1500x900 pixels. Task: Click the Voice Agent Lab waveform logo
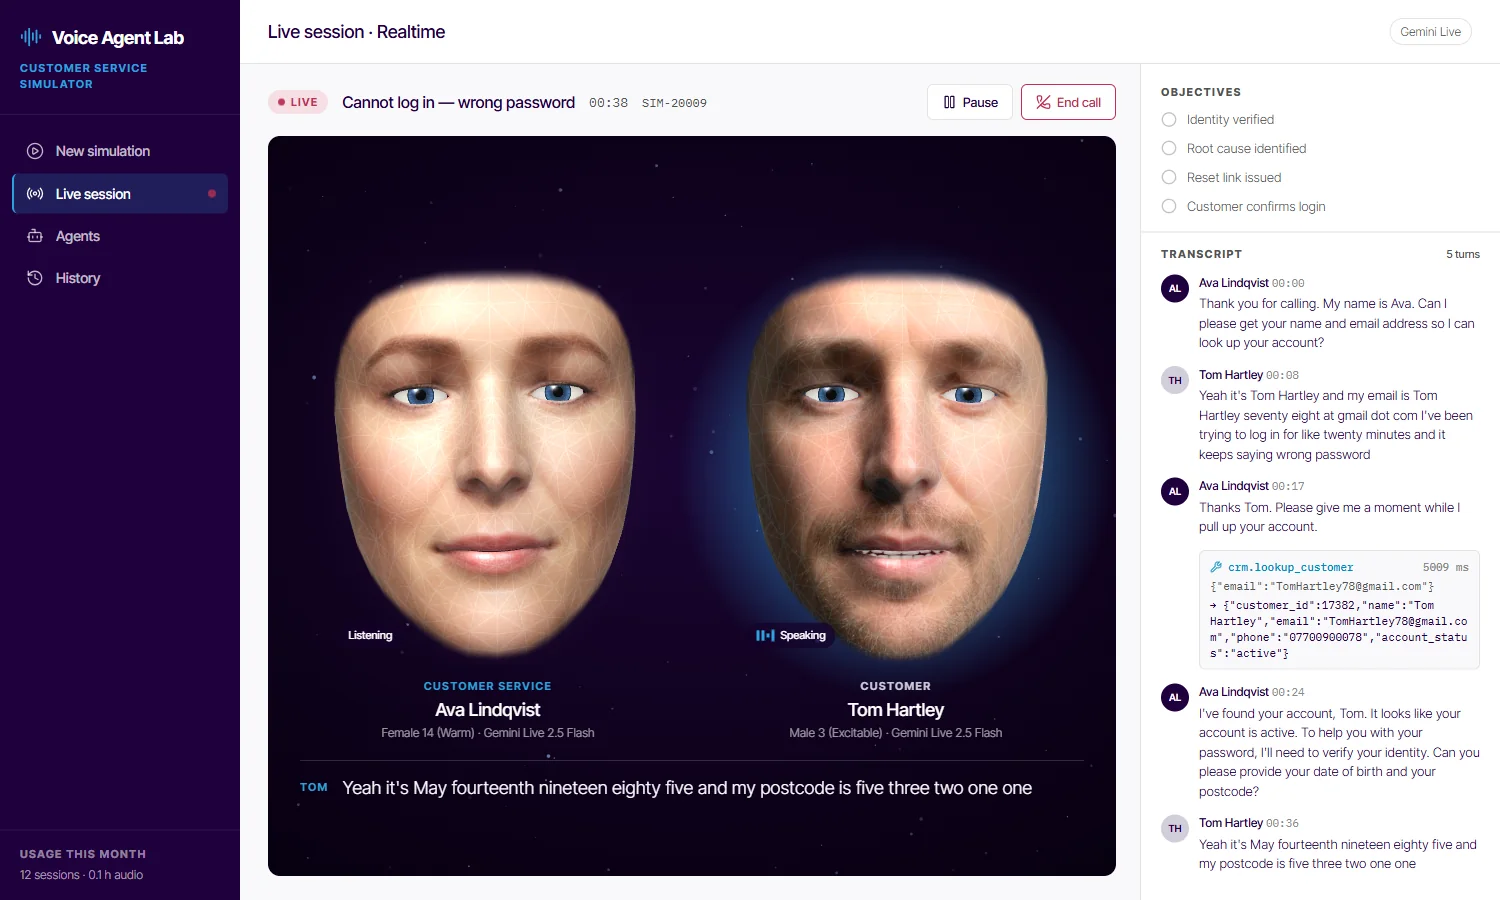pyautogui.click(x=31, y=37)
